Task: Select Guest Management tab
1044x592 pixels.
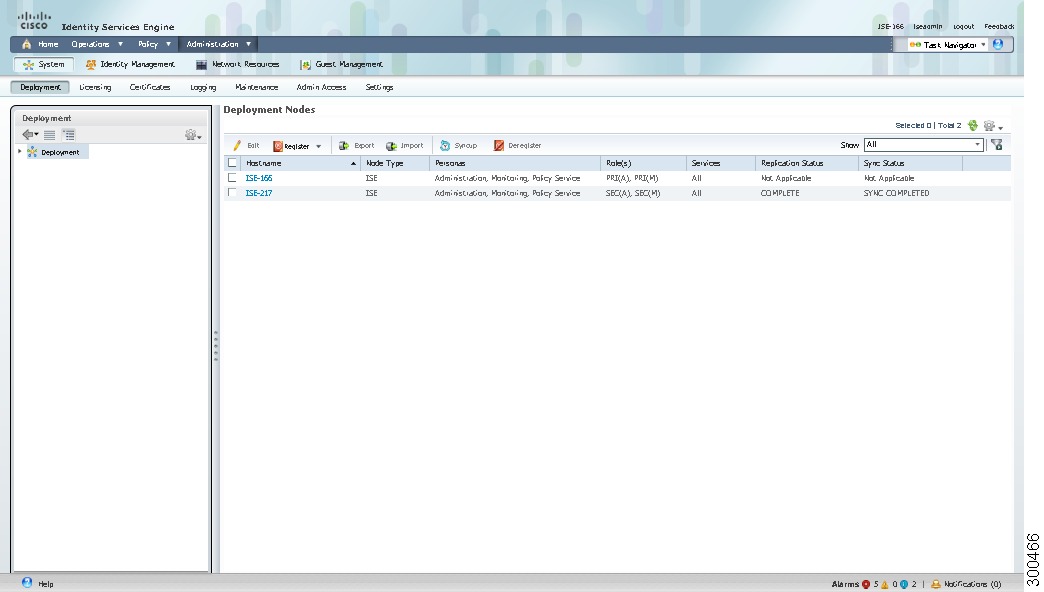Action: 342,65
